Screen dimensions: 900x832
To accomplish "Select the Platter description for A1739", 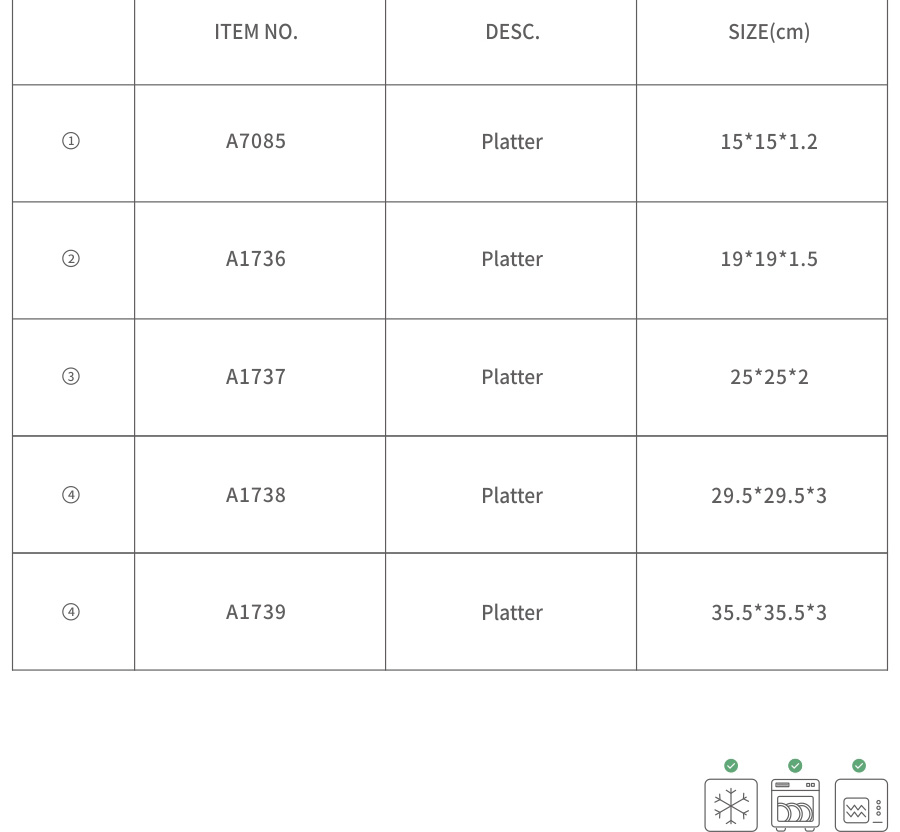I will tap(512, 612).
